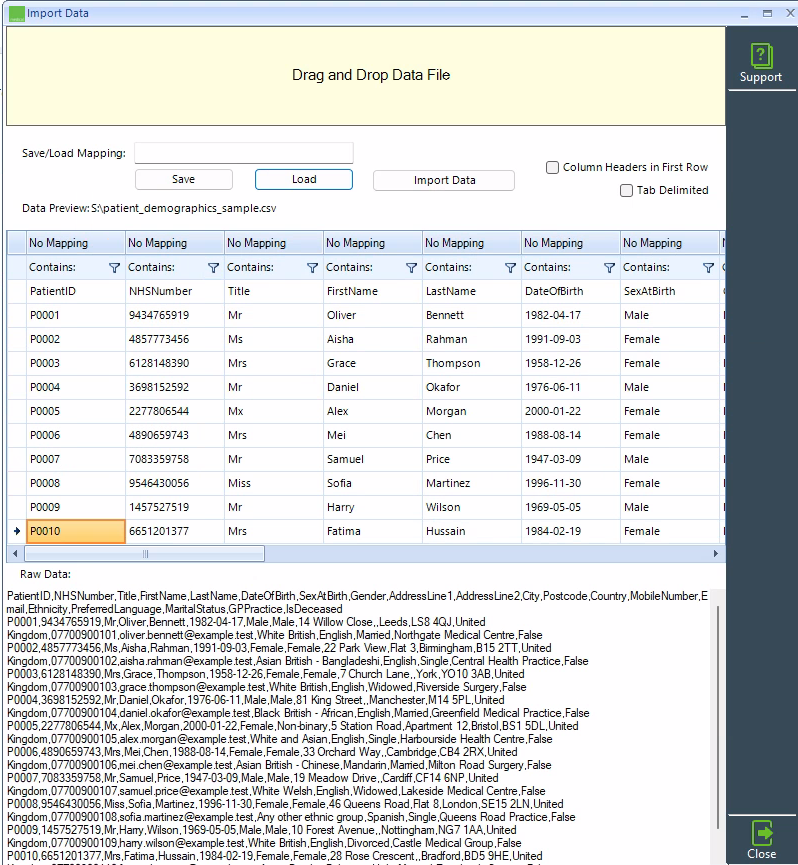Click the horizontal scrollbar thumb of the grid
Viewport: 798px width, 865px height.
144,553
